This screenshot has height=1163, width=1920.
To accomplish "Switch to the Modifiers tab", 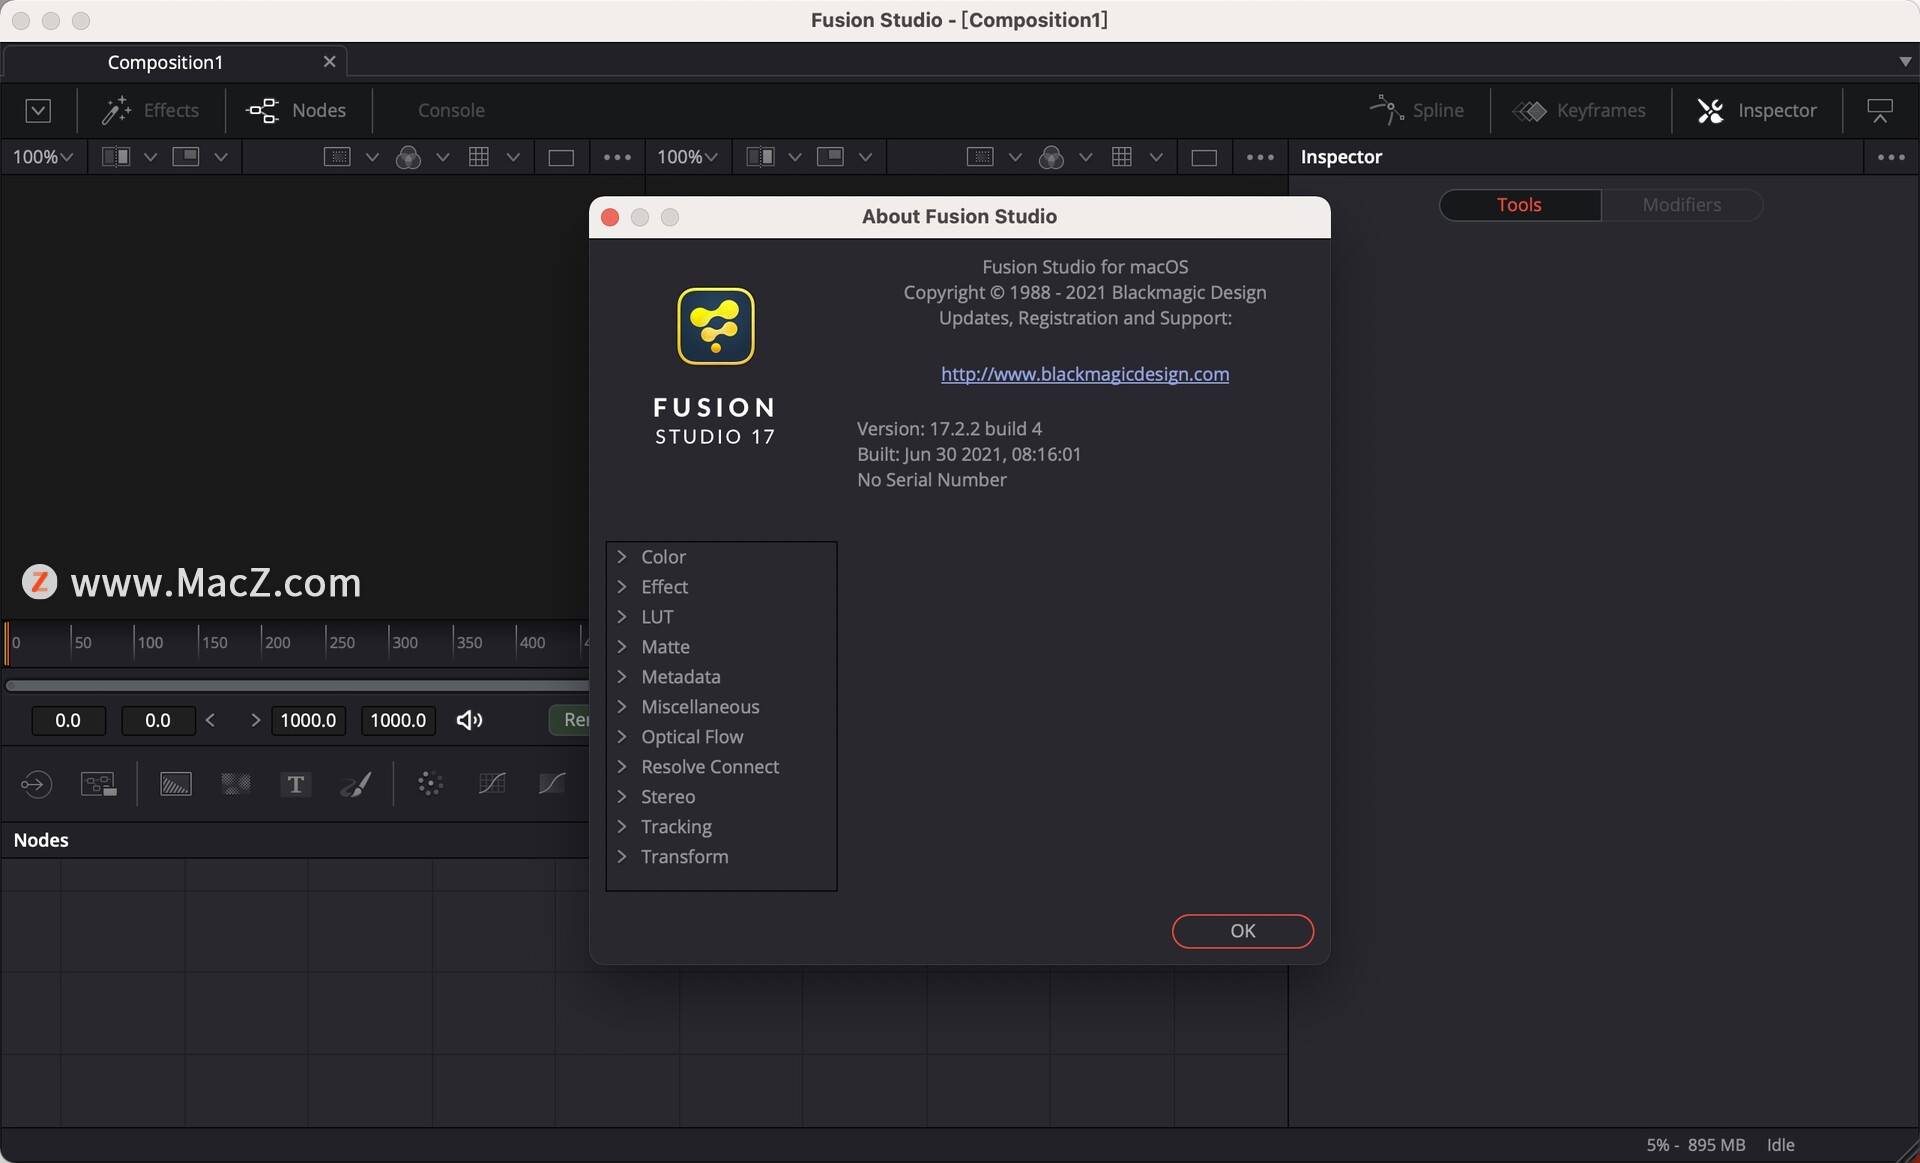I will [1681, 205].
